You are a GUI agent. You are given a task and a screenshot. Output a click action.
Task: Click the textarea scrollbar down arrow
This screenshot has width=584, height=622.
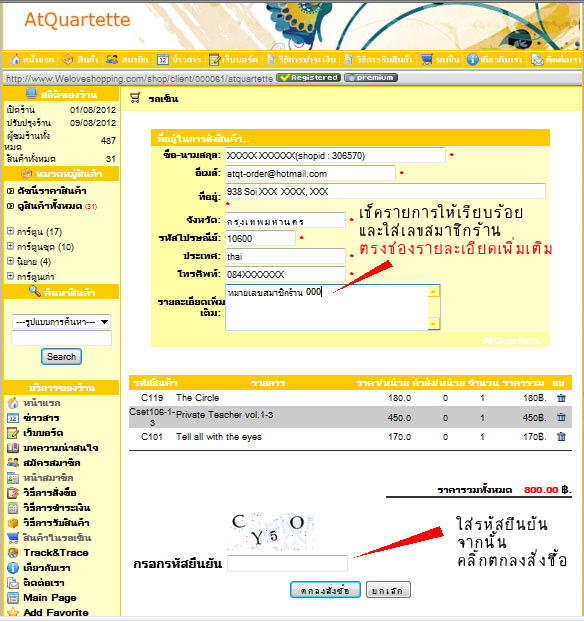pos(433,323)
